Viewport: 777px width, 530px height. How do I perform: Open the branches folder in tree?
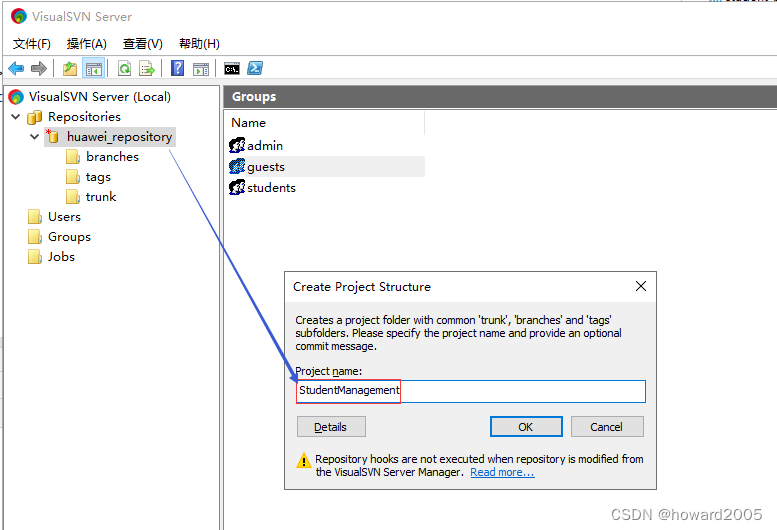pos(112,157)
